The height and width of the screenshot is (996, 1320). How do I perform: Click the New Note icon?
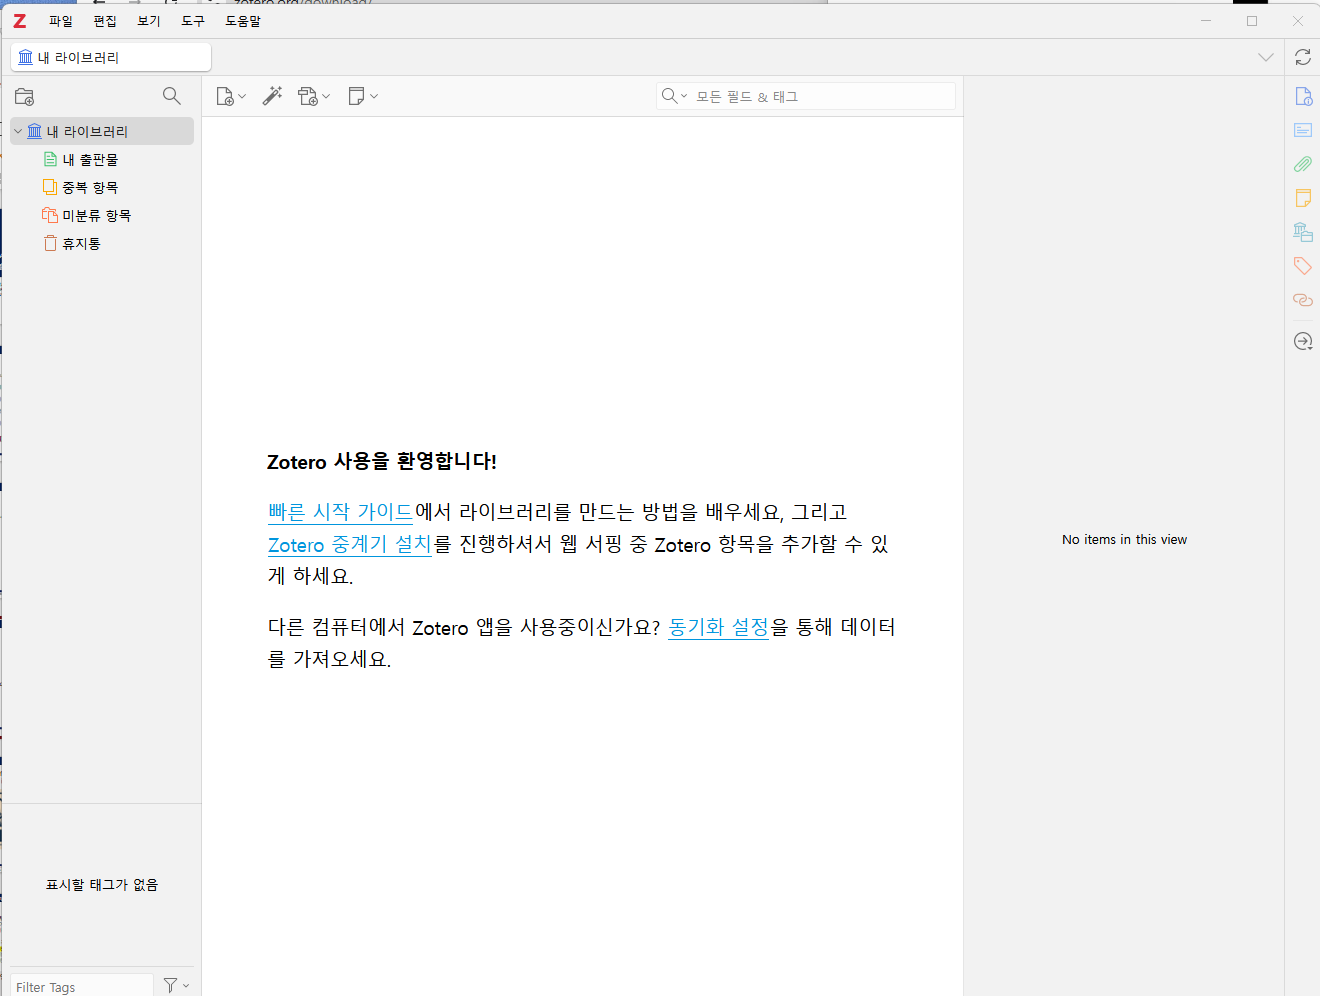356,96
